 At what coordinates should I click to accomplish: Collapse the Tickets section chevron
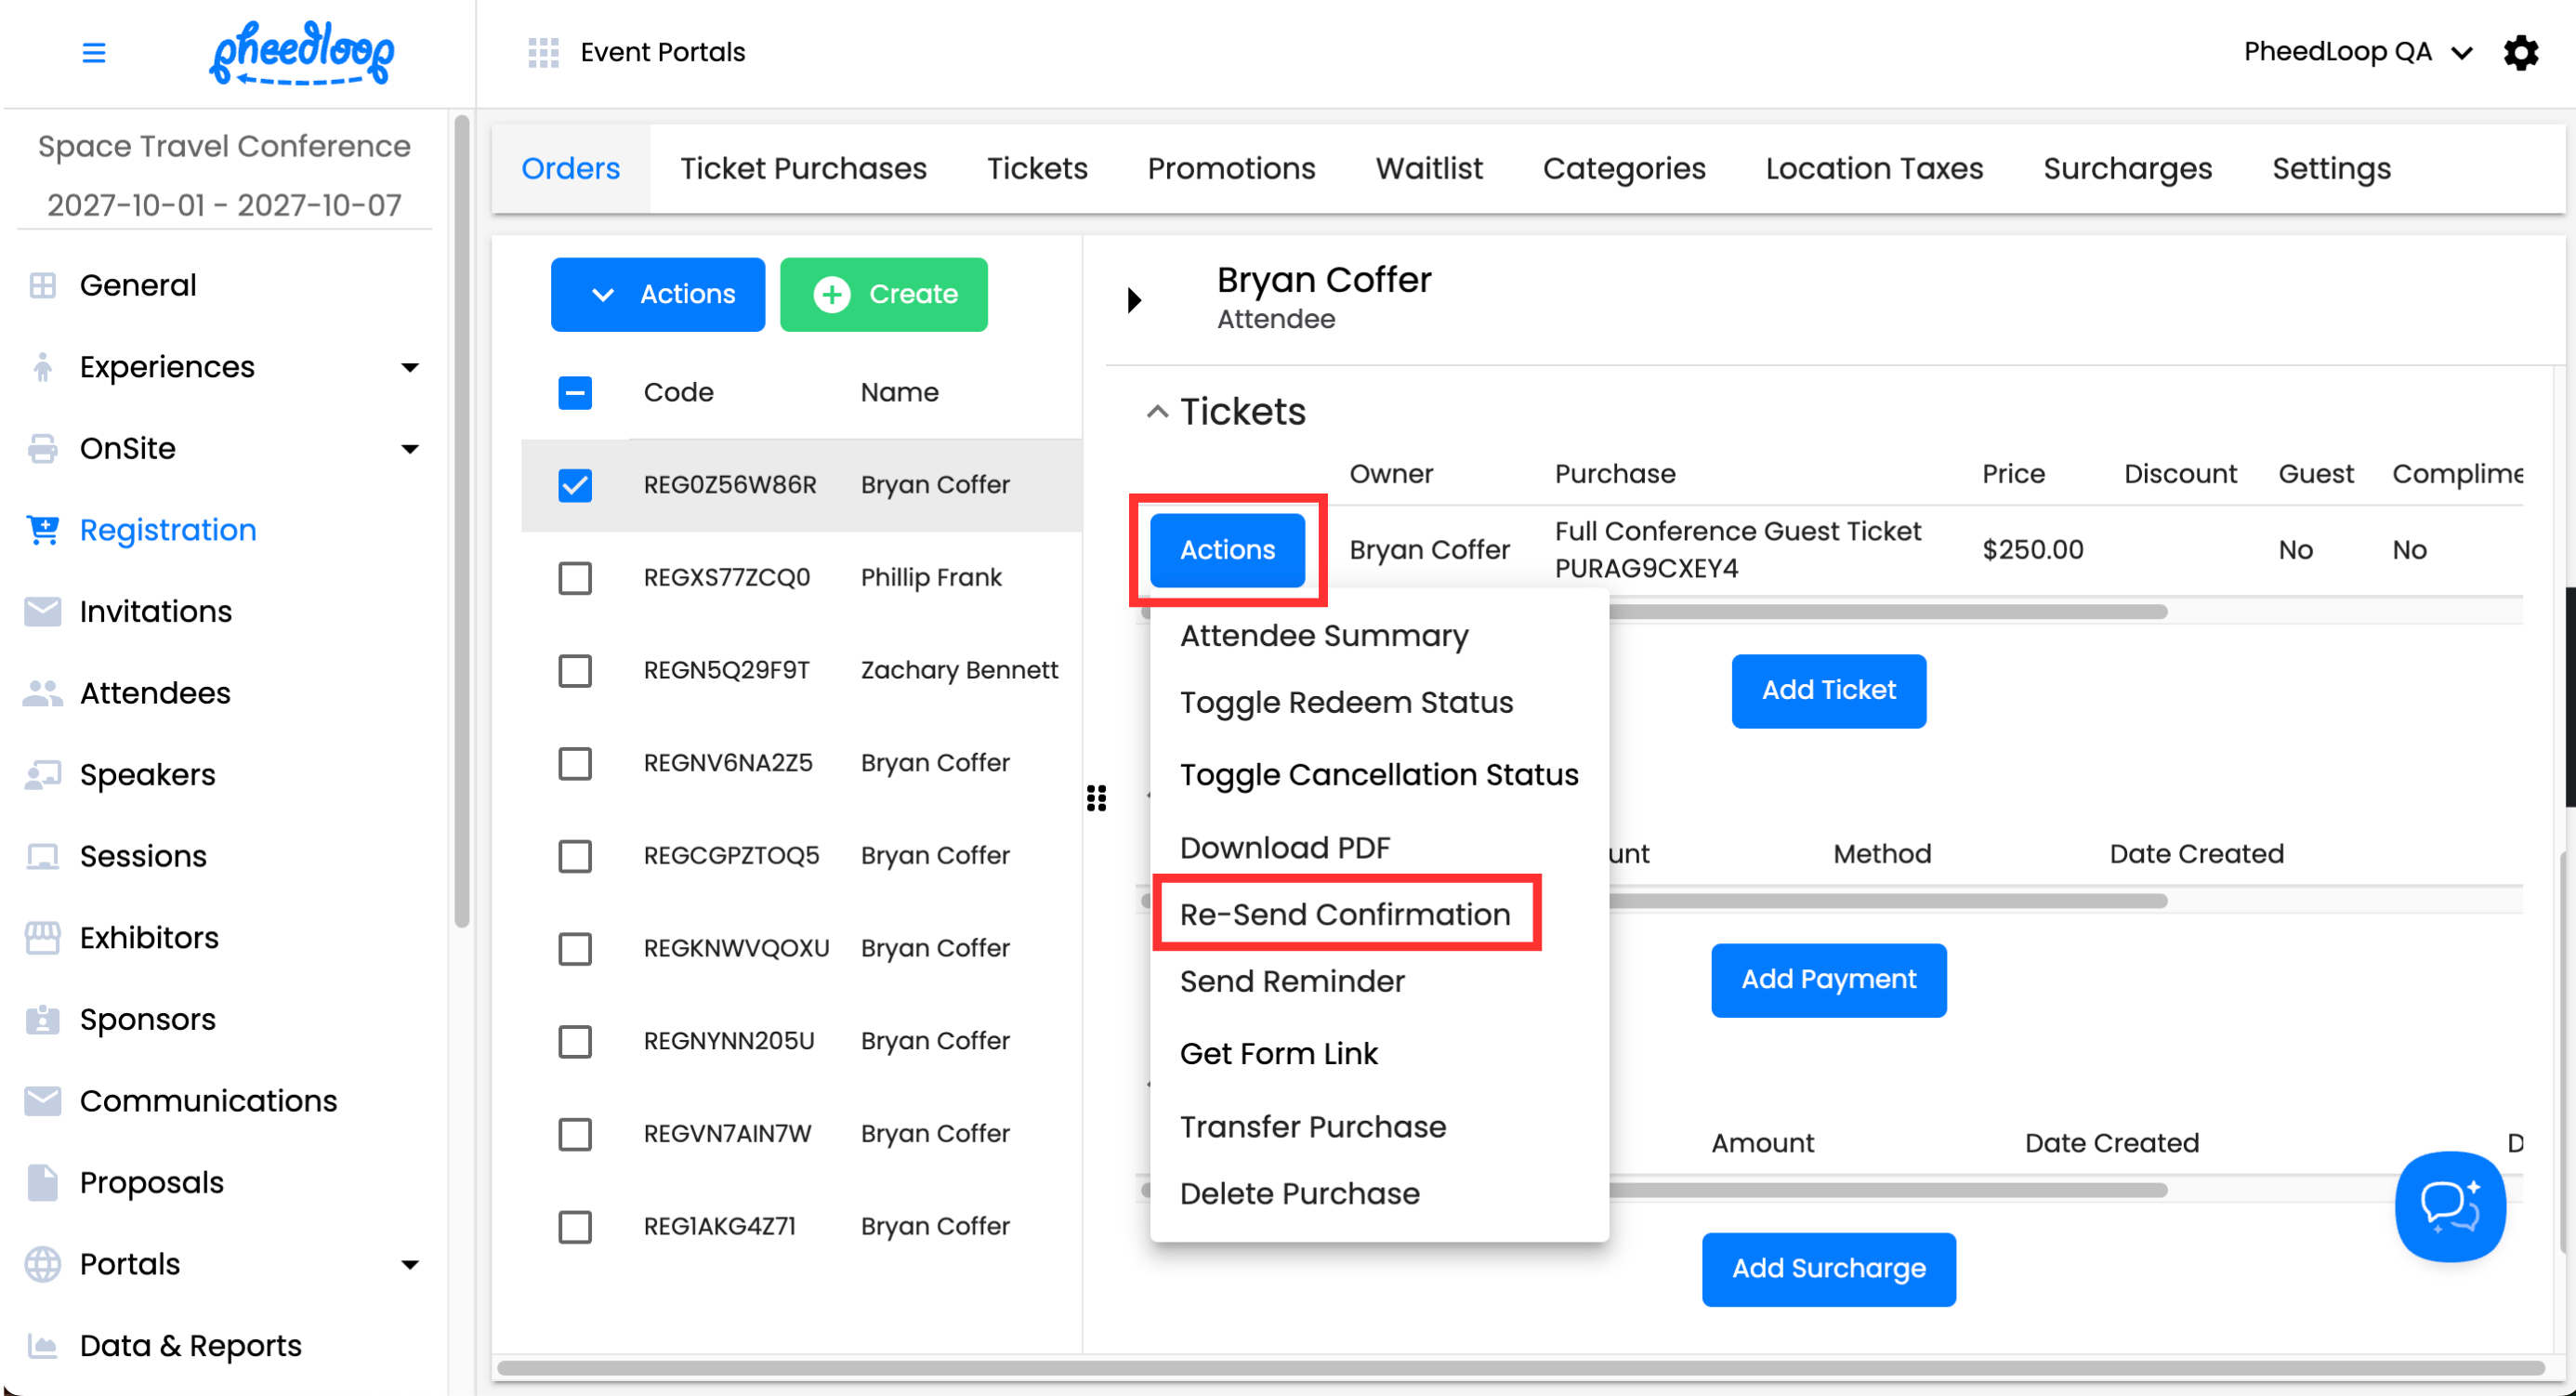point(1157,412)
